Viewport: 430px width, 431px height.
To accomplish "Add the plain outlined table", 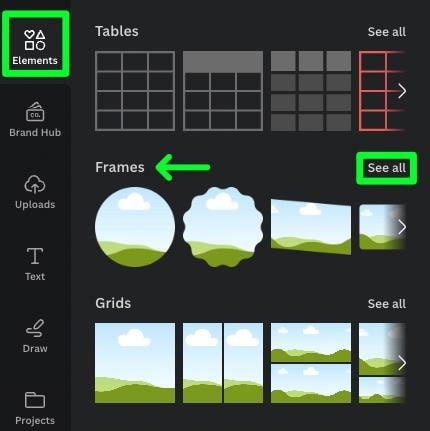I will click(x=135, y=91).
